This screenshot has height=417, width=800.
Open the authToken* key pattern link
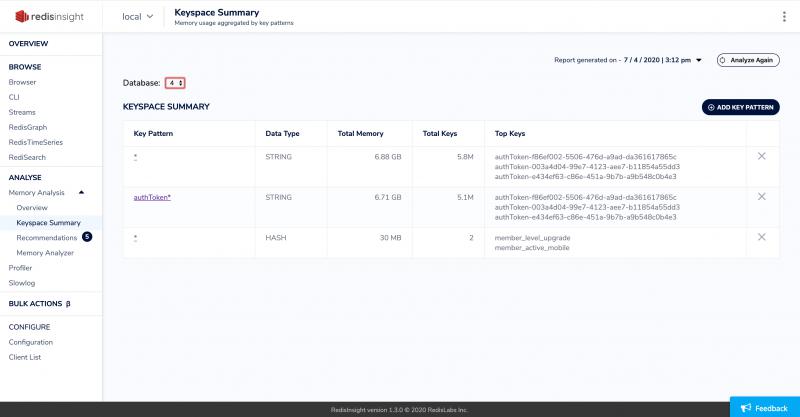[x=152, y=197]
